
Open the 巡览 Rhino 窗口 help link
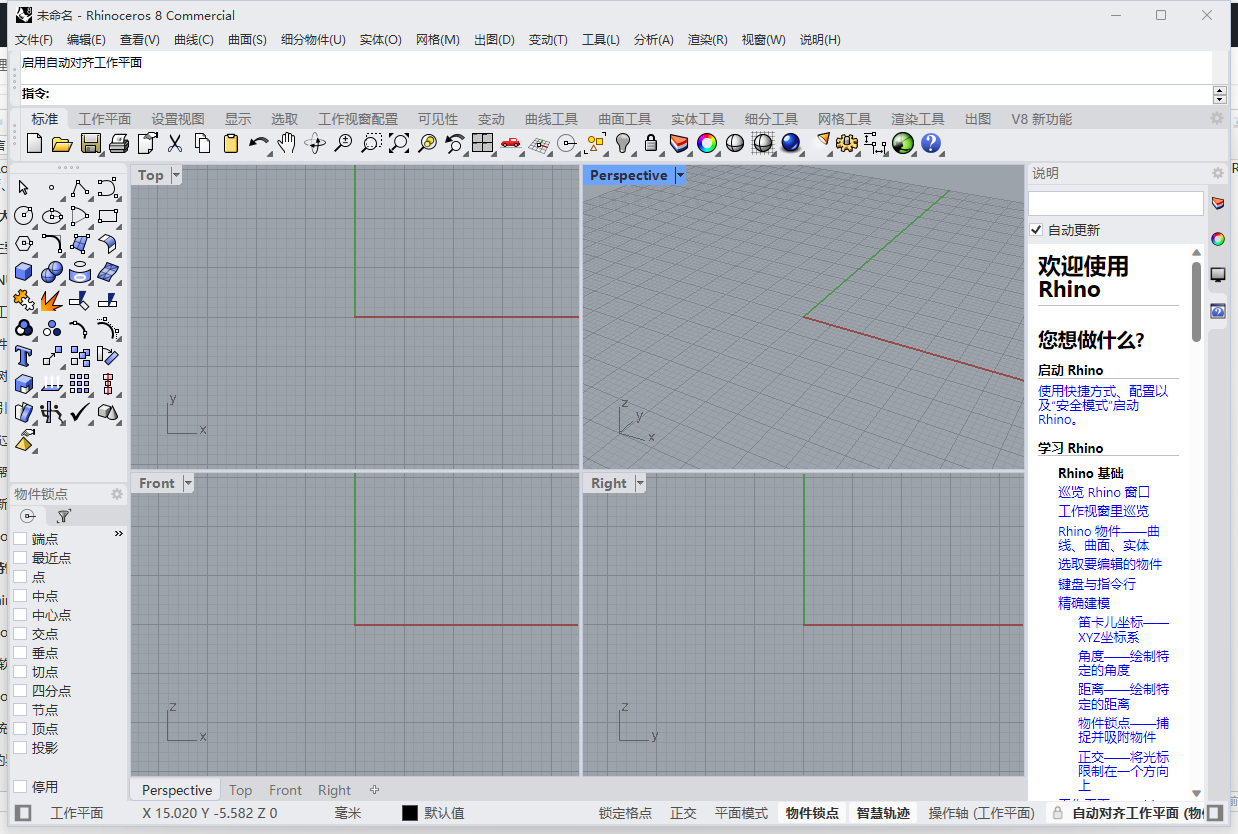tap(1104, 492)
